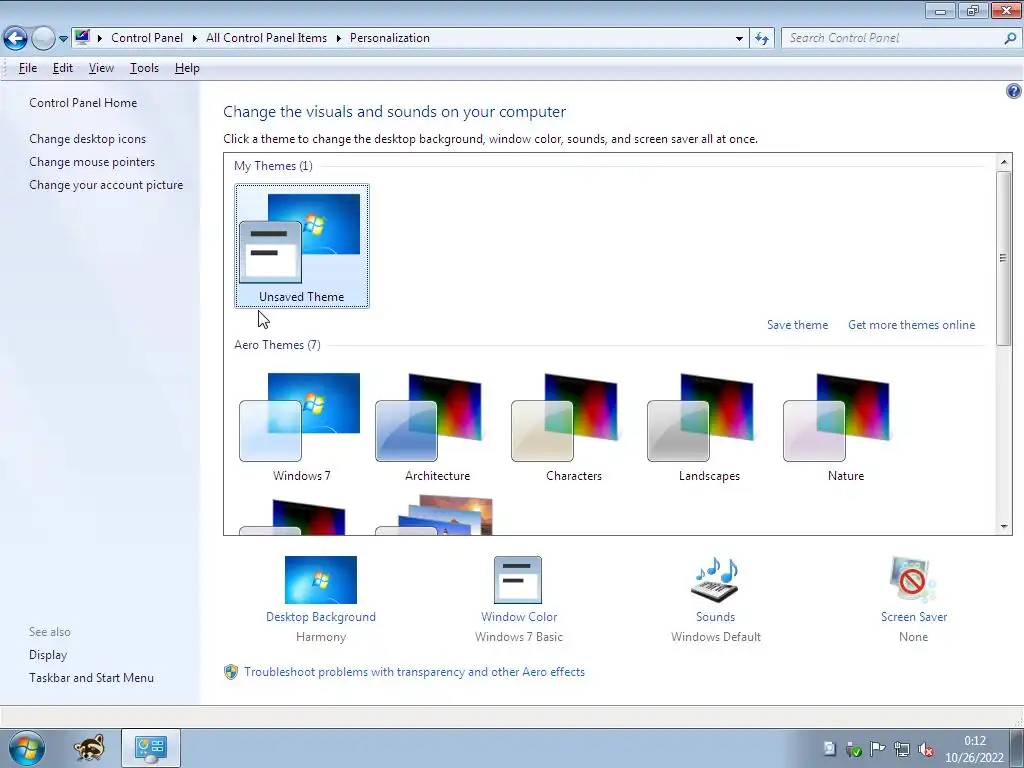
Task: Click the Action Center flag tray icon
Action: click(877, 749)
